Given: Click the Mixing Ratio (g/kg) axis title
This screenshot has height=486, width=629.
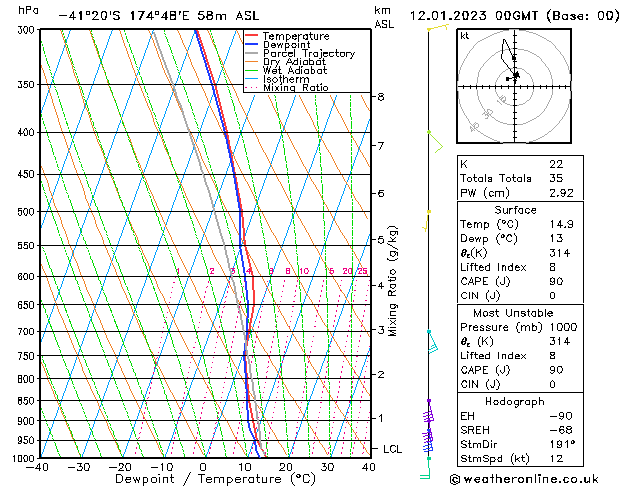Looking at the screenshot, I should tap(392, 281).
